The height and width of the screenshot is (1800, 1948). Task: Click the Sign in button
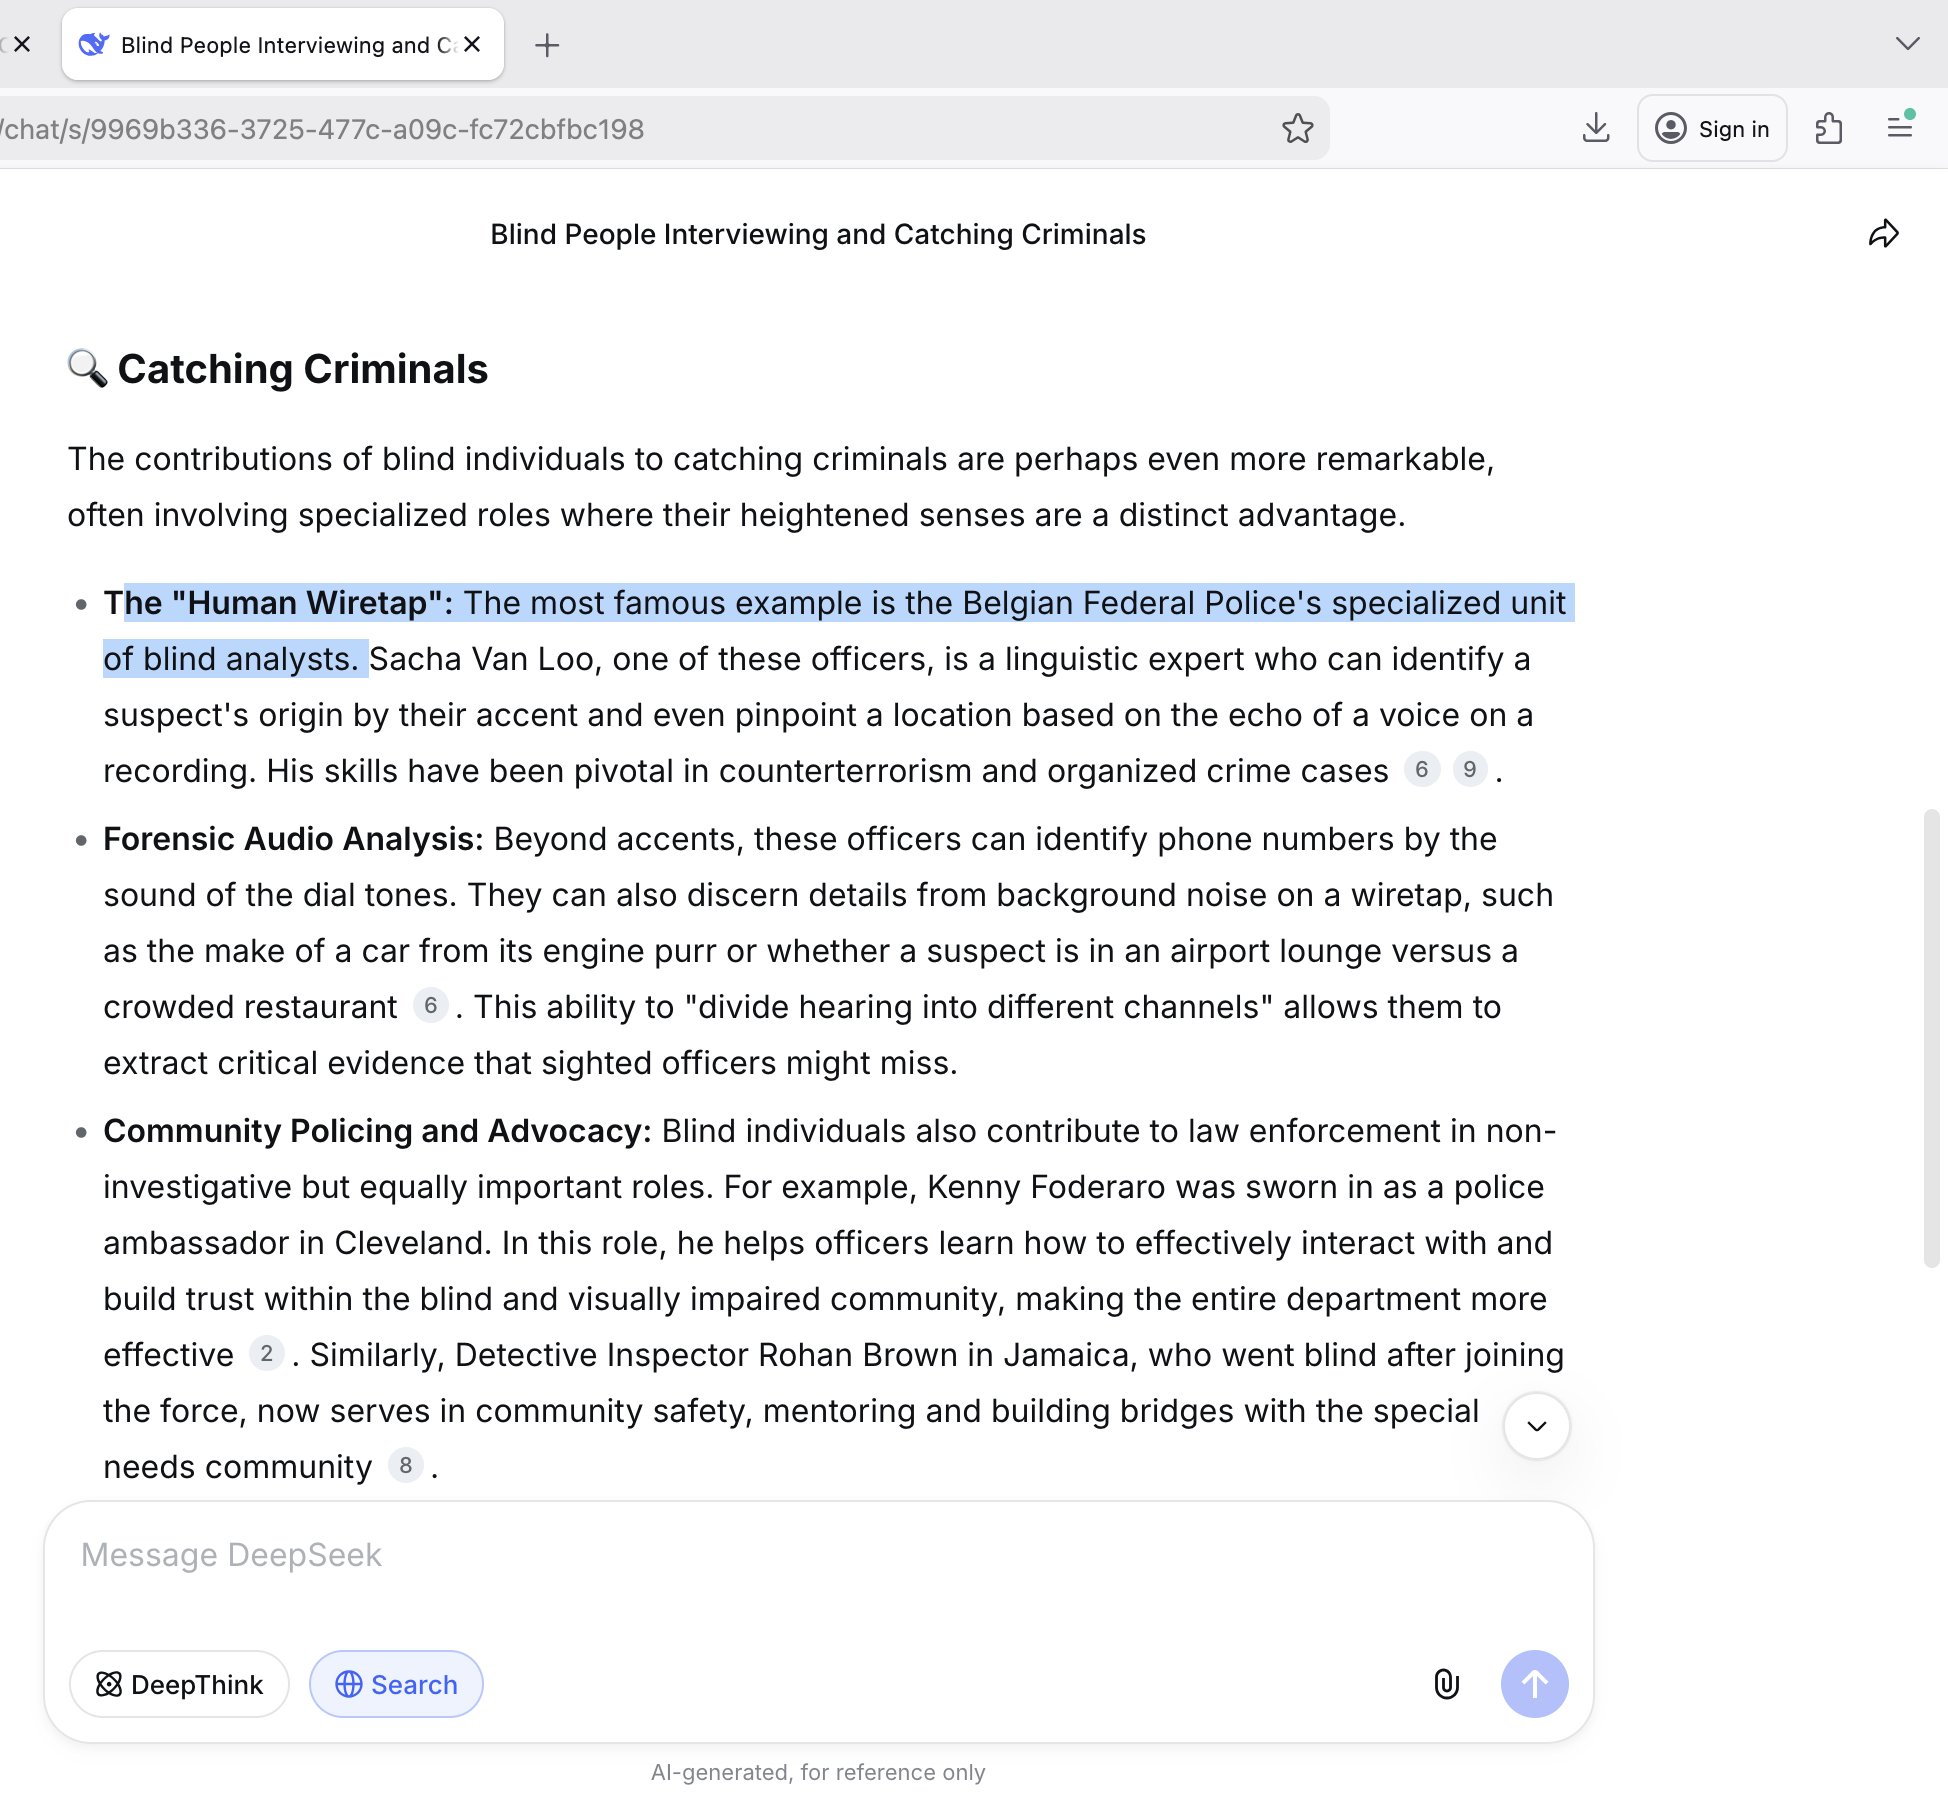click(x=1712, y=129)
